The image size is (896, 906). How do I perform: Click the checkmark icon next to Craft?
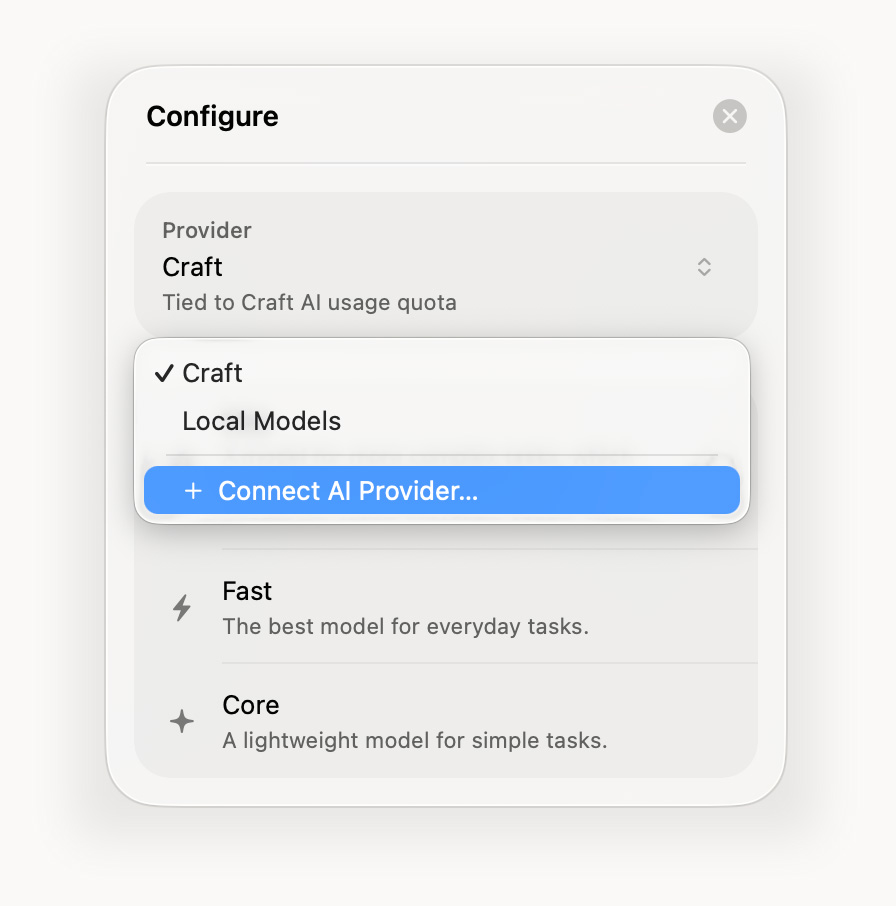click(x=164, y=373)
